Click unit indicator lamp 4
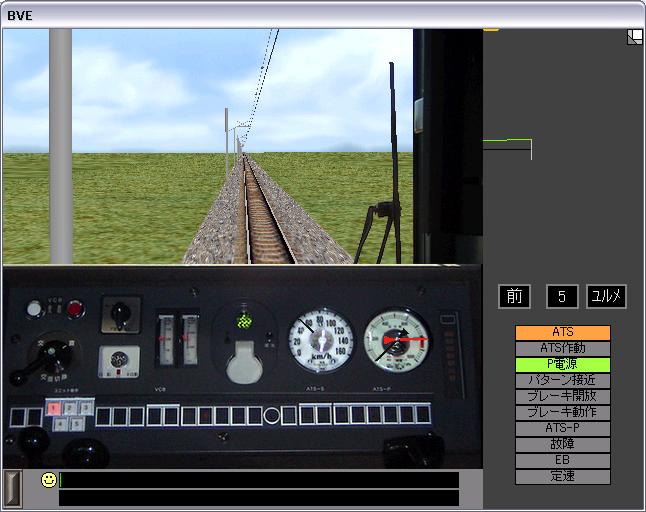Viewport: 646px width, 512px height. 60,424
